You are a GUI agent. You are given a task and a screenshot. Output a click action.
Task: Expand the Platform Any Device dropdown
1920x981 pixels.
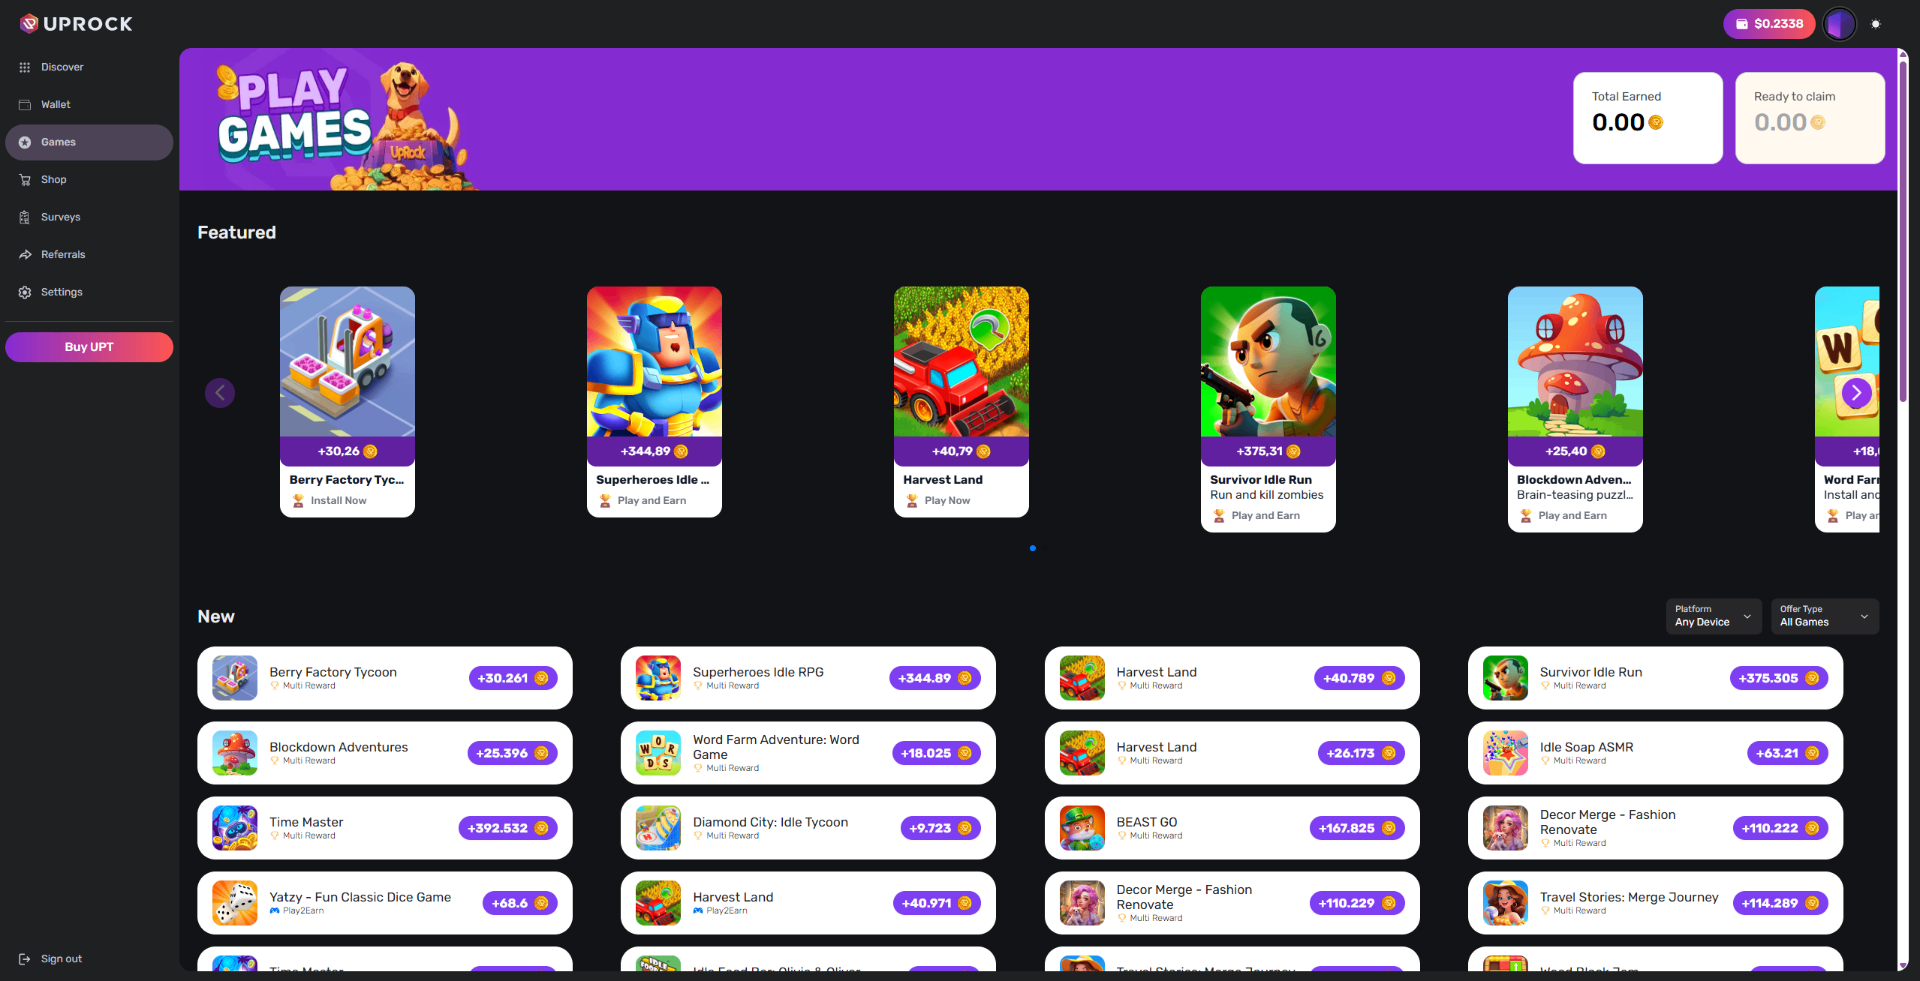click(1713, 616)
